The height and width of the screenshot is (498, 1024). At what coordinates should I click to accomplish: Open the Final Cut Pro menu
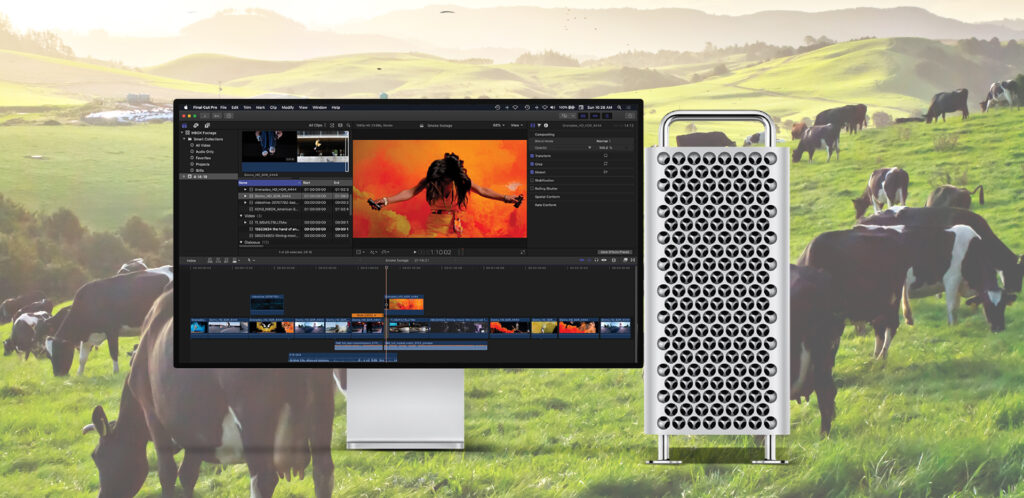(x=205, y=107)
